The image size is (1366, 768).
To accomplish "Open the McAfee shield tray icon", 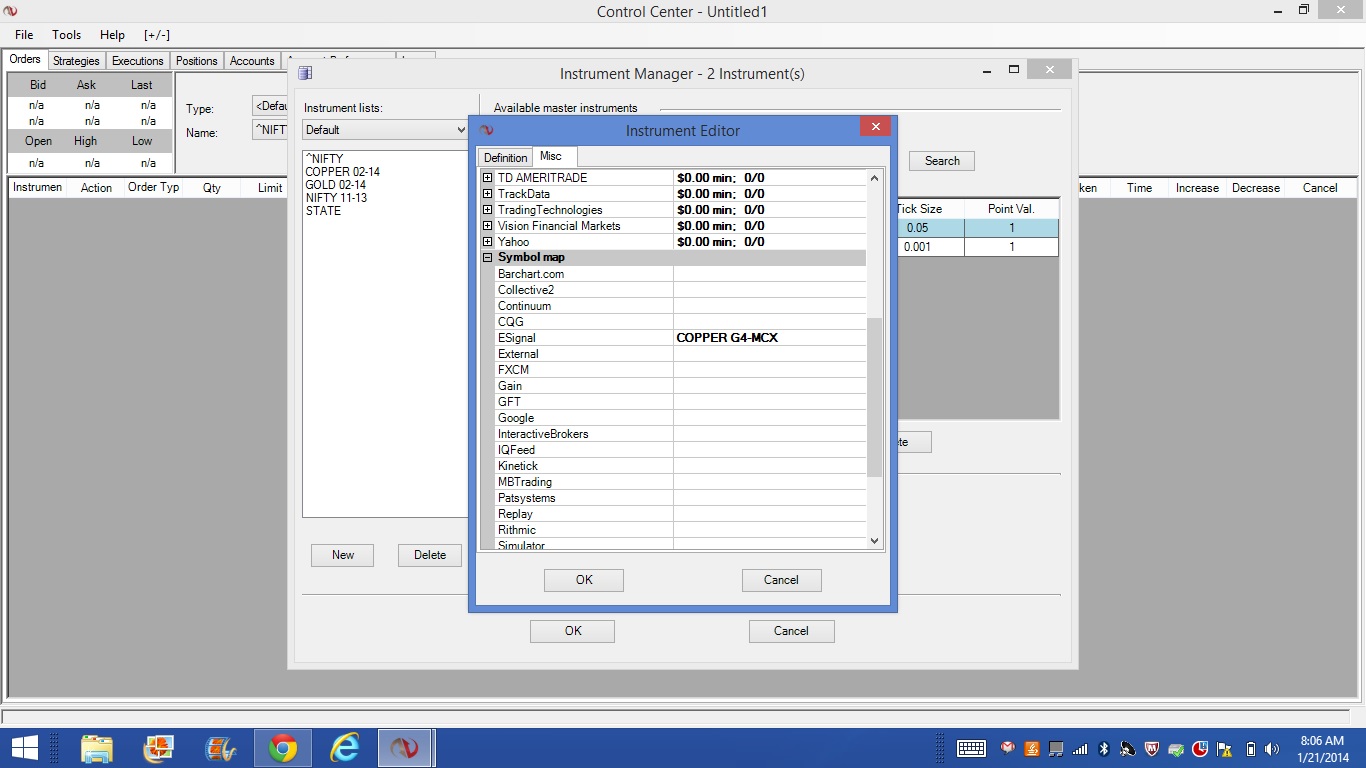I will coord(1152,749).
